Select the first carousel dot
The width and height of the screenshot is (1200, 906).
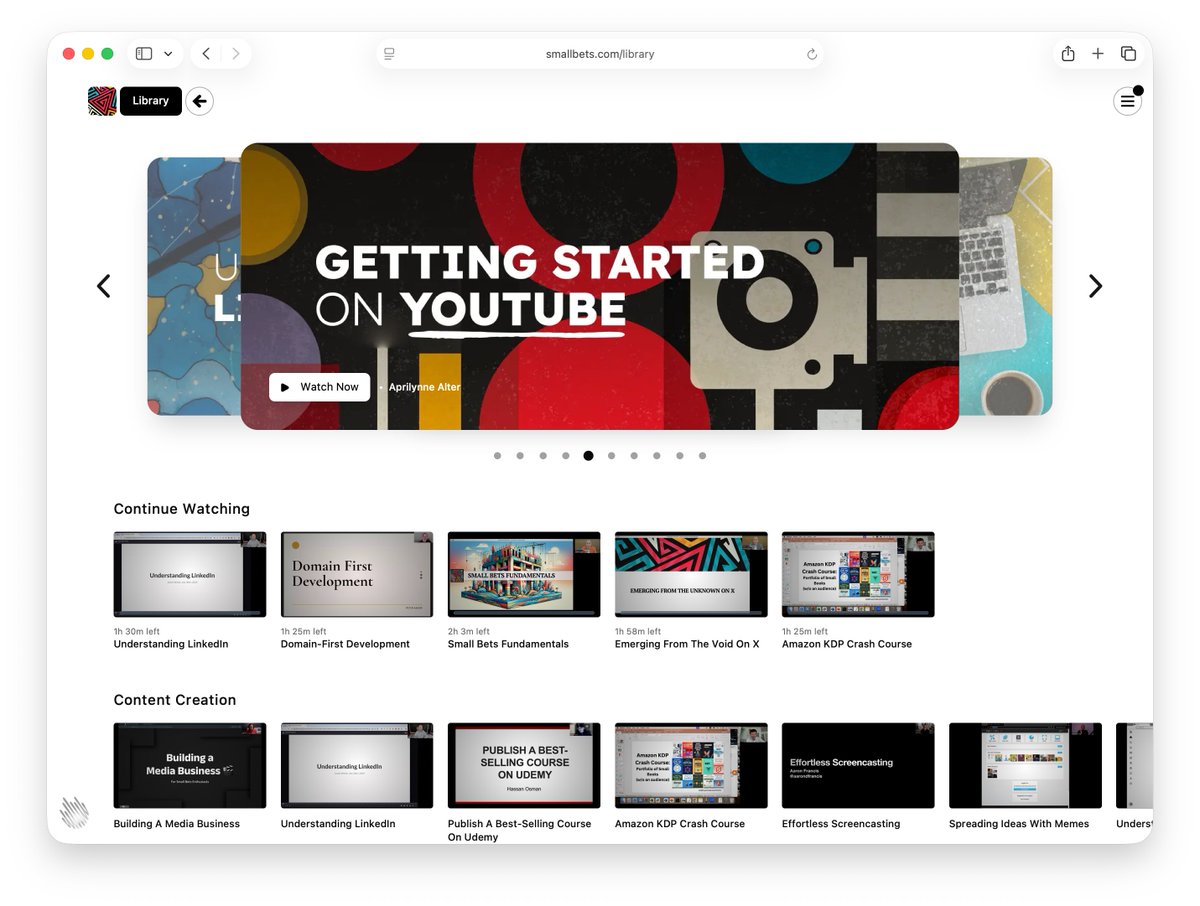coord(497,456)
